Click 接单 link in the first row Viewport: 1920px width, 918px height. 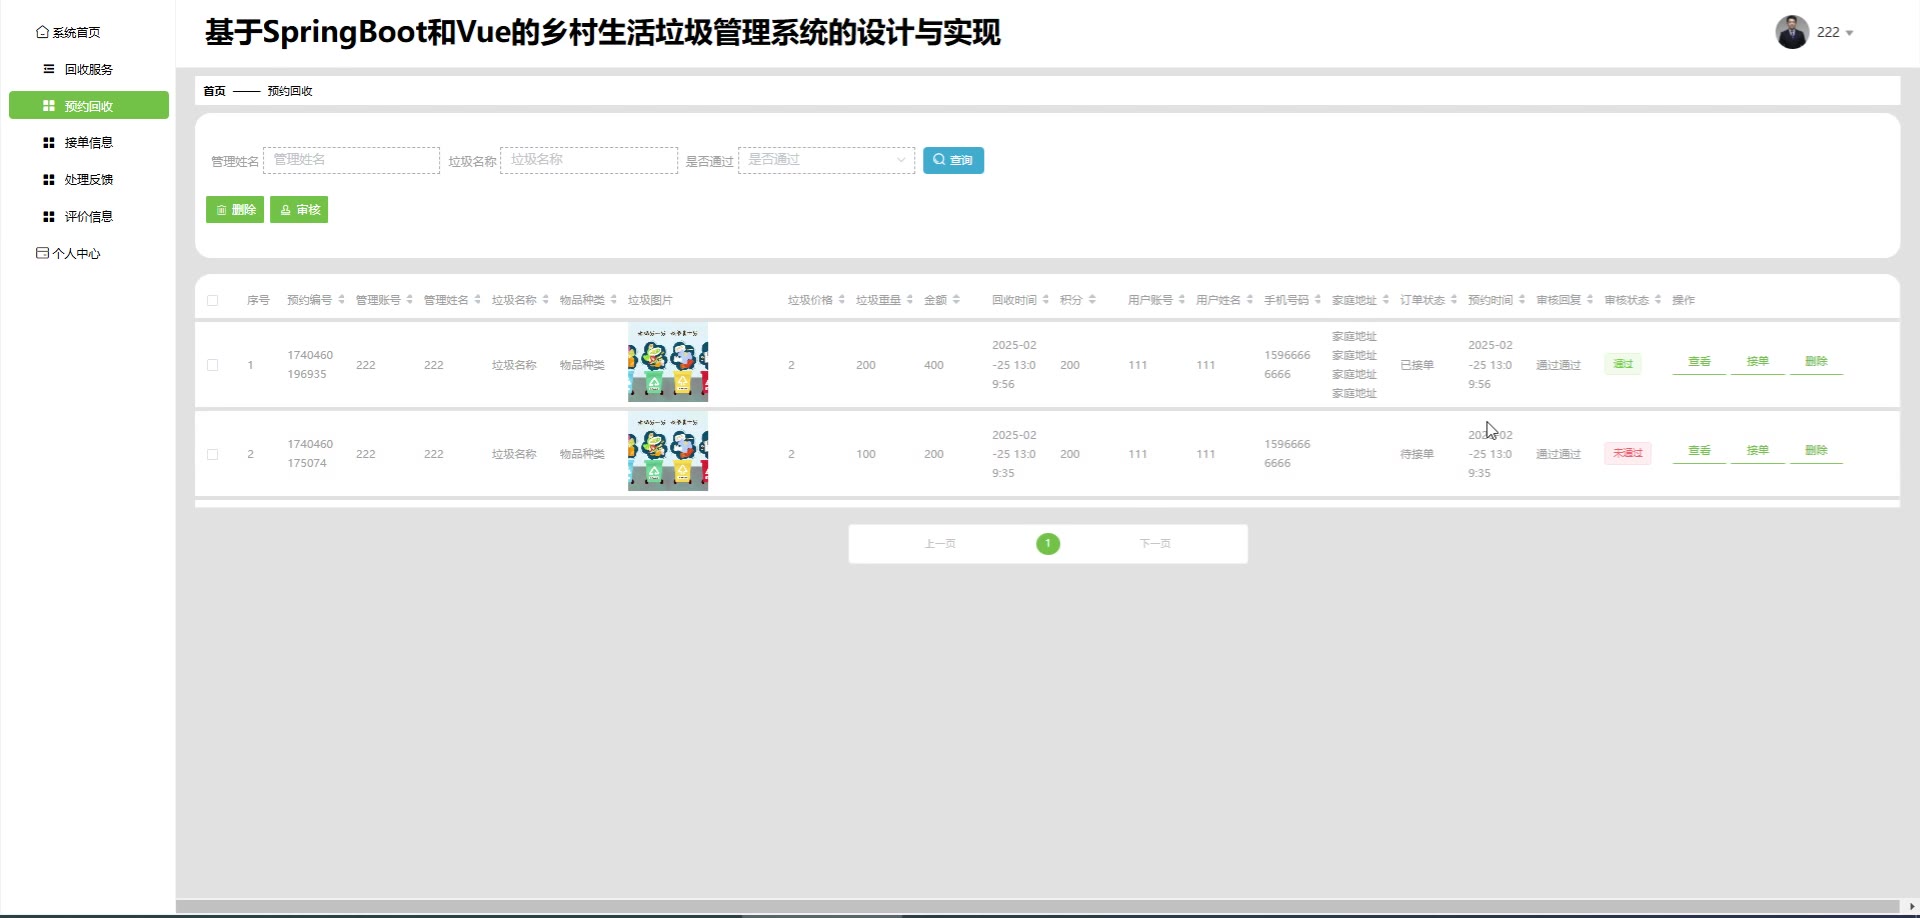click(1757, 362)
